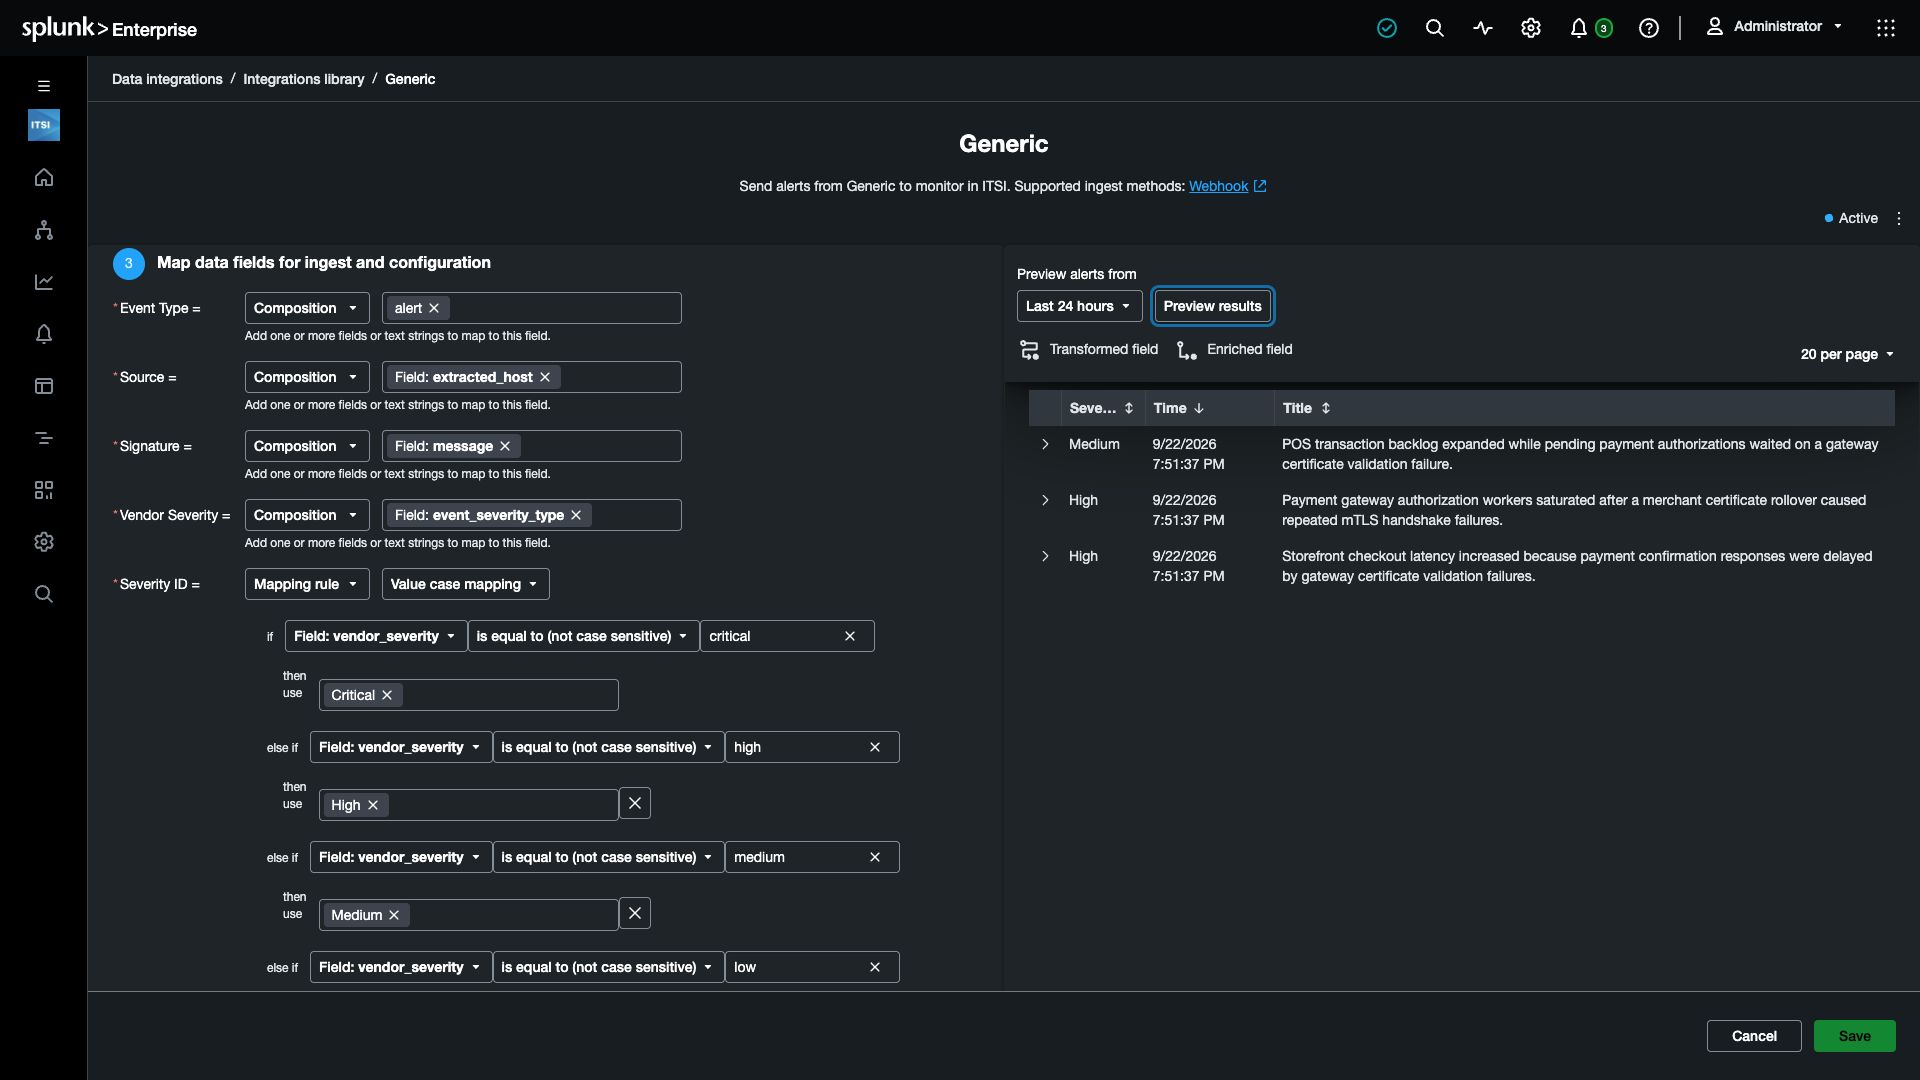Open operator dropdown for critical condition
The width and height of the screenshot is (1920, 1080).
click(x=582, y=636)
